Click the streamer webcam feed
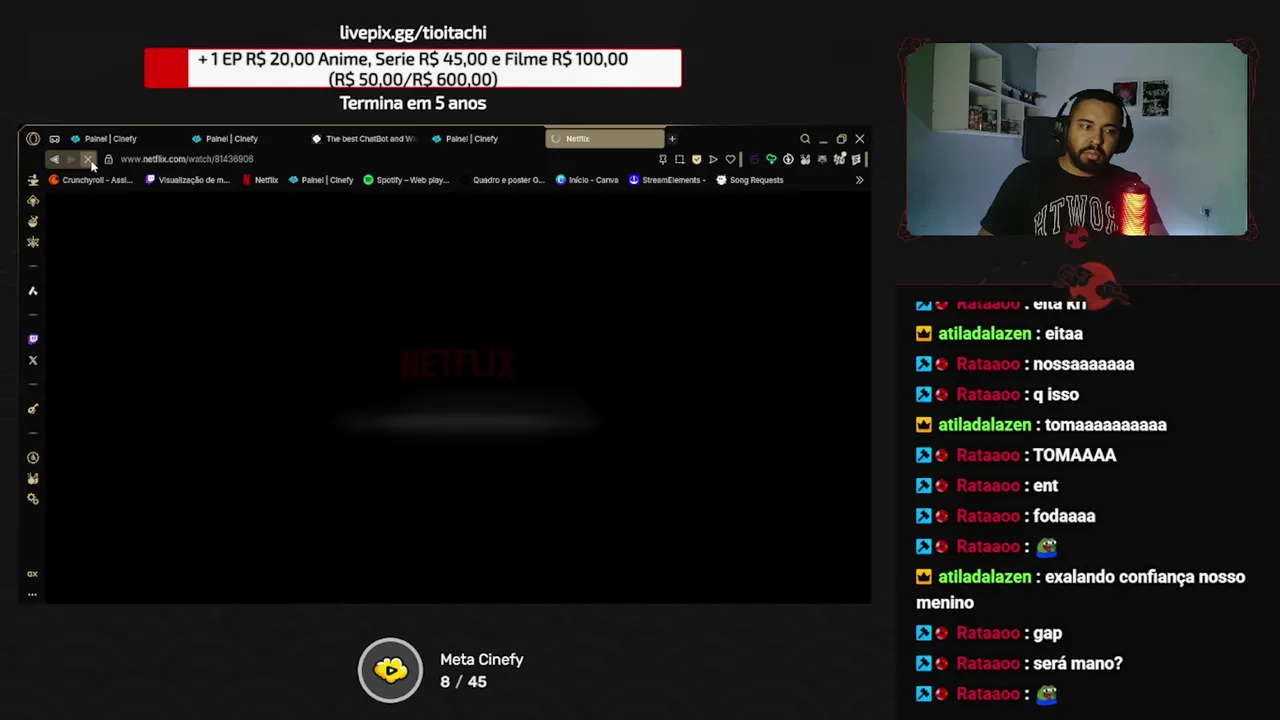1280x720 pixels. coord(1077,140)
